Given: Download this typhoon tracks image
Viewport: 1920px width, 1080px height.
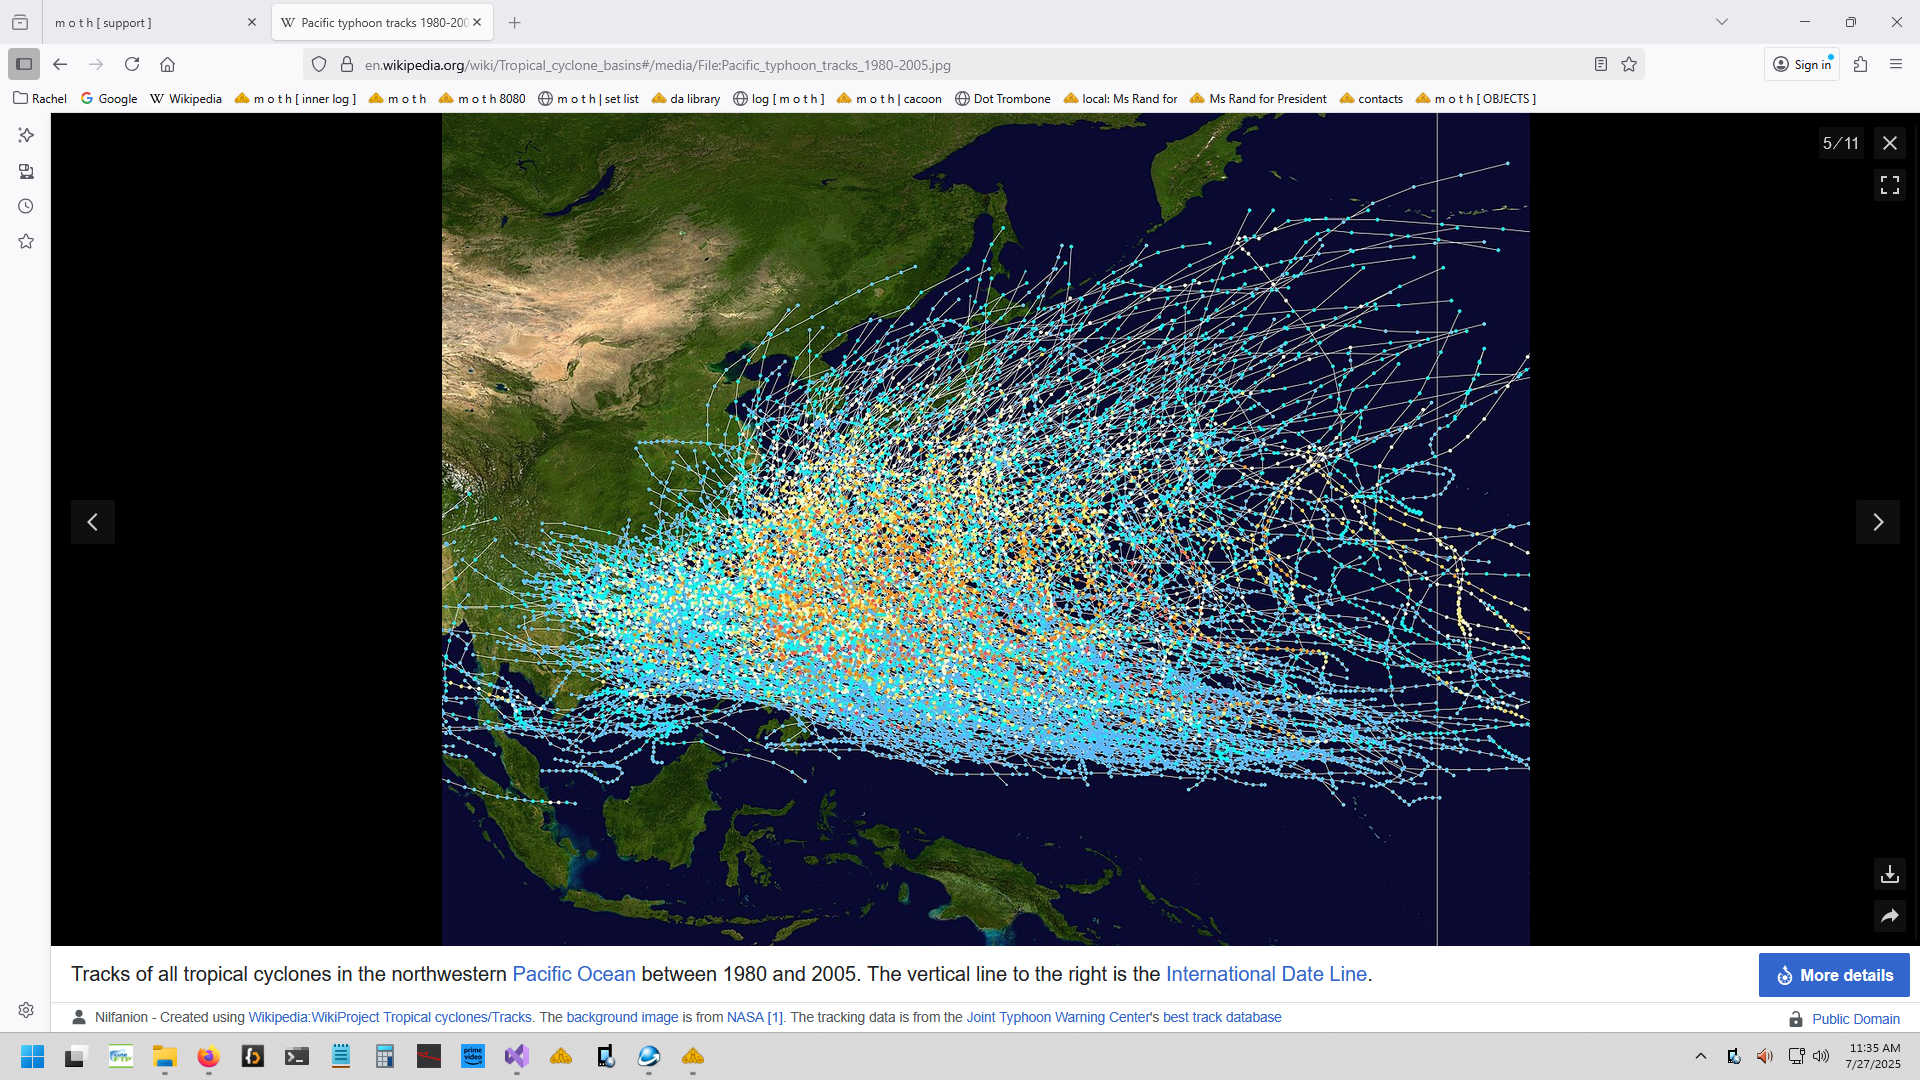Looking at the screenshot, I should 1889,874.
